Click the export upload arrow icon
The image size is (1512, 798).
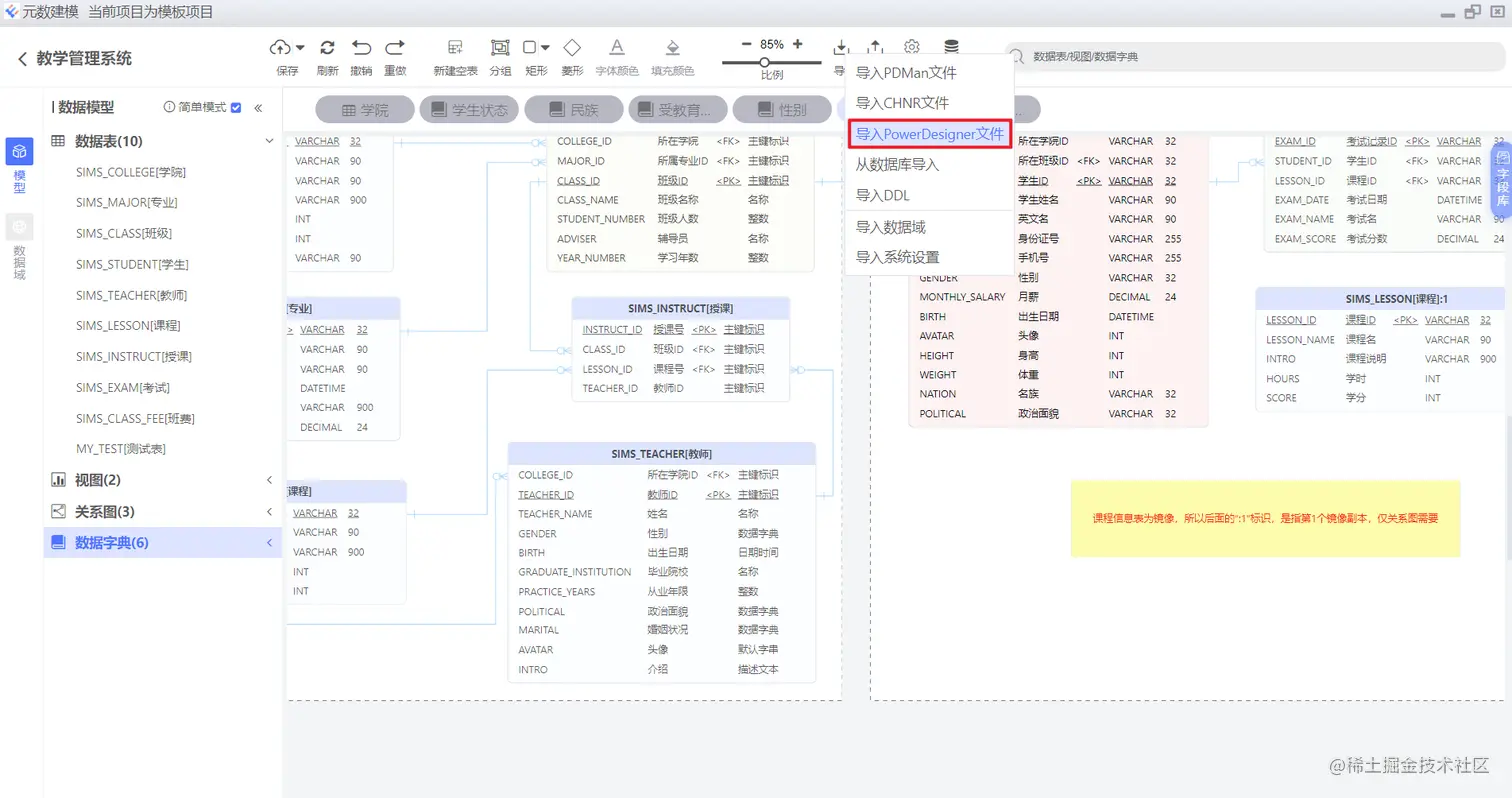click(875, 47)
